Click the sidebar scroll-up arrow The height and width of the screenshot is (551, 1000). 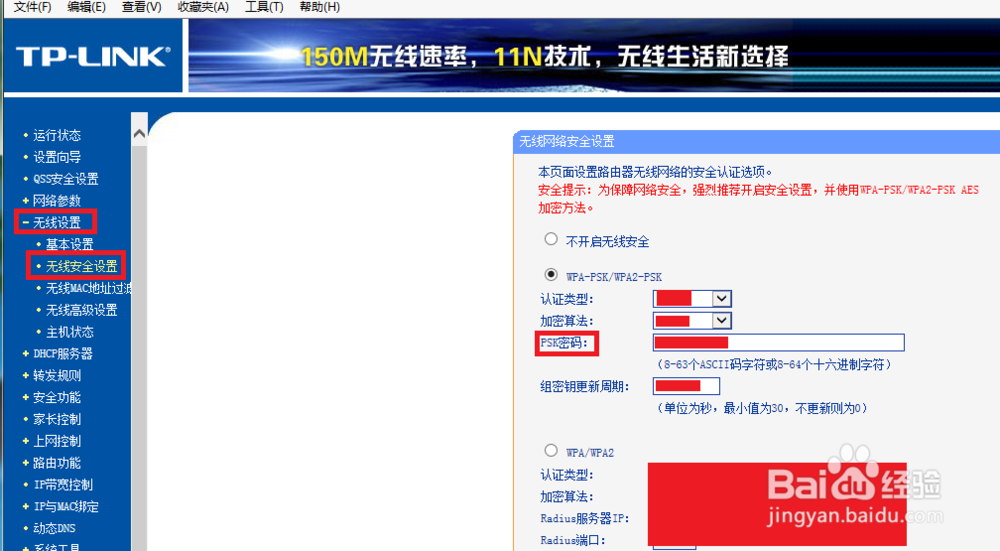coord(139,133)
